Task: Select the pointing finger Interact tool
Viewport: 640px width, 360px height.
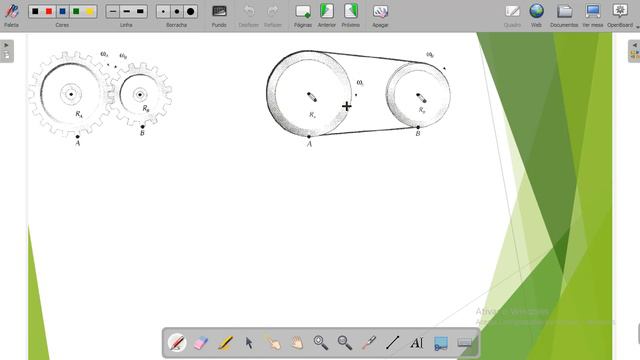Action: click(273, 343)
